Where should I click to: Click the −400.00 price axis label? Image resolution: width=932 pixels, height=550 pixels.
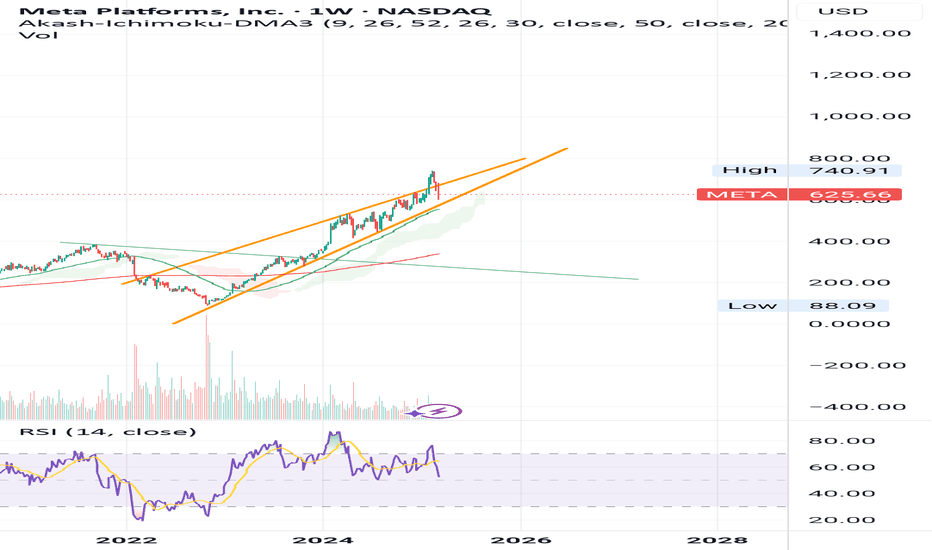[x=858, y=407]
